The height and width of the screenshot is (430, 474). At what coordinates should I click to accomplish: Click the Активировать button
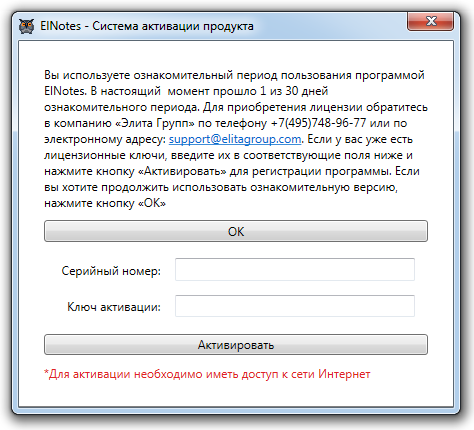coord(236,345)
